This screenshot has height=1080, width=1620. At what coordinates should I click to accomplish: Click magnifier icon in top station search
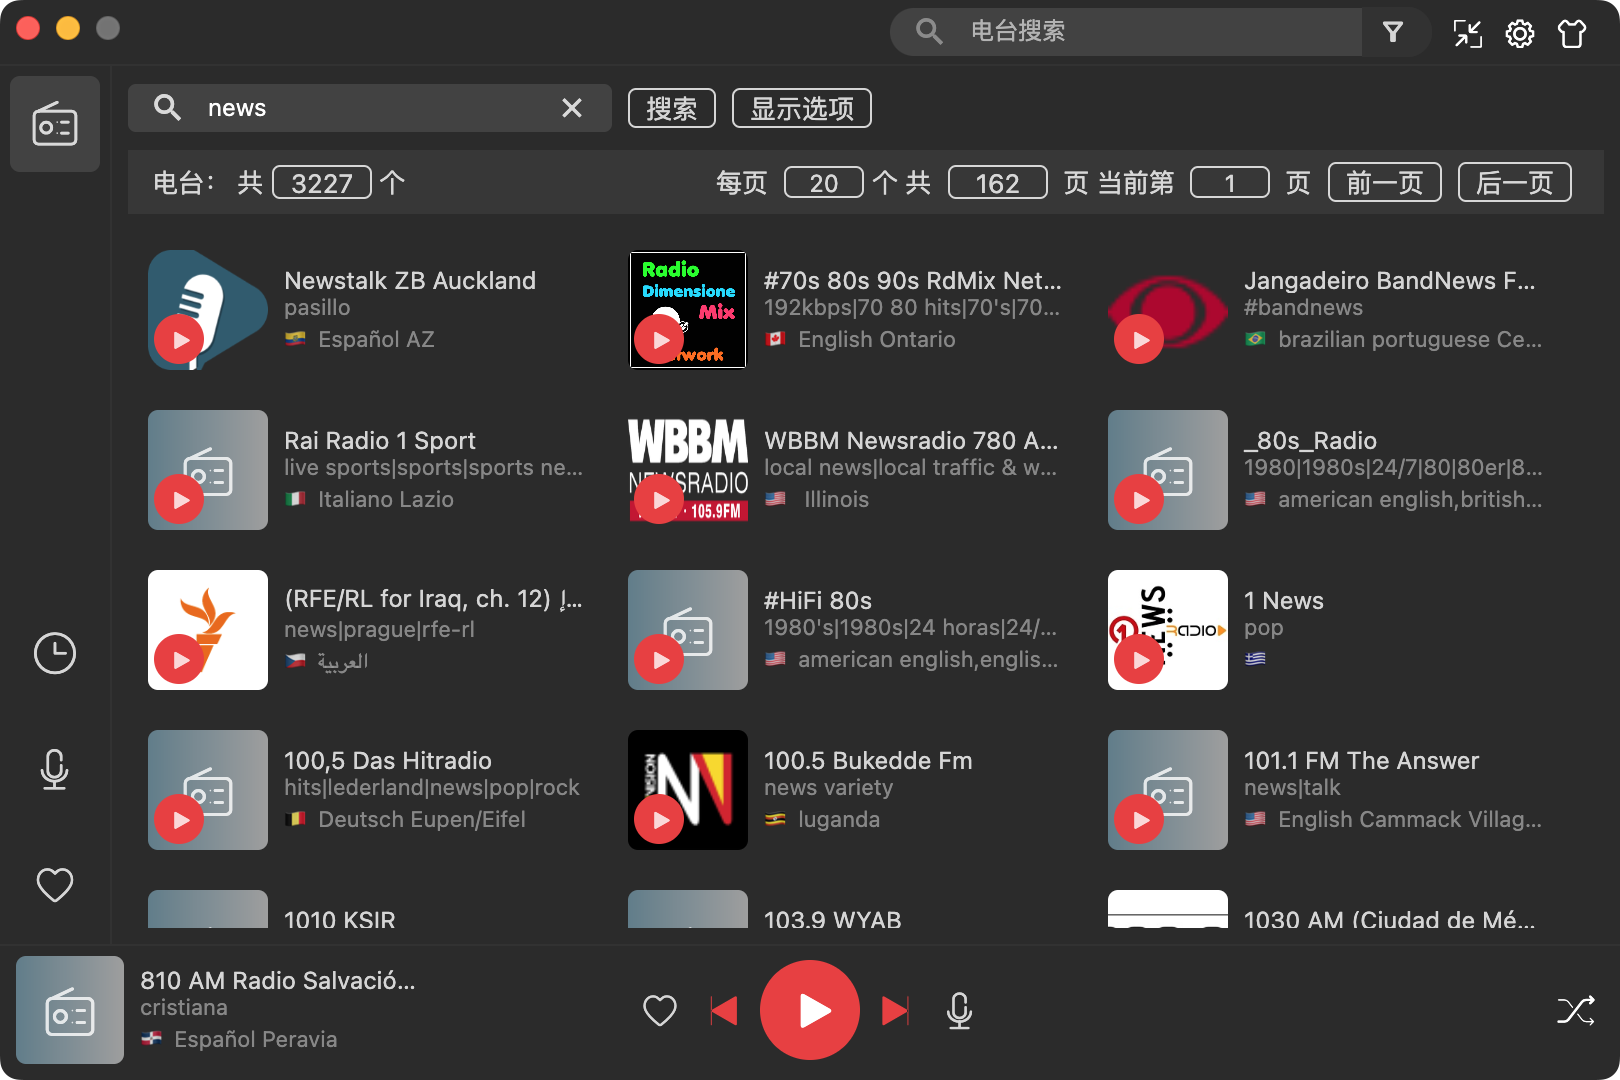pyautogui.click(x=929, y=32)
